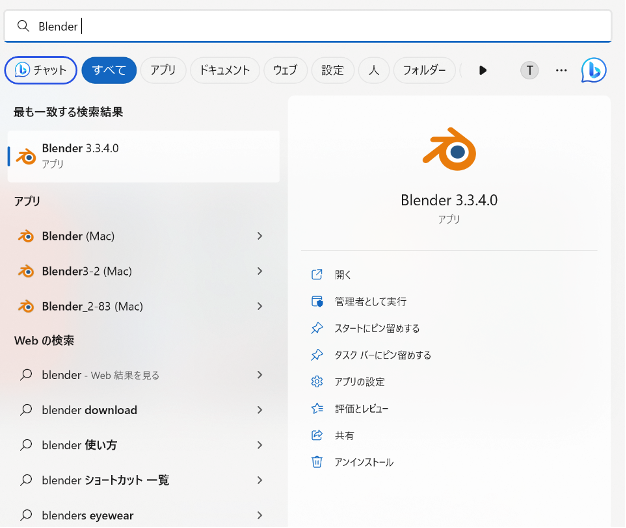Image resolution: width=626 pixels, height=528 pixels.
Task: Click the Blender 3.3.4.0 title in the preview pane
Action: pyautogui.click(x=449, y=200)
